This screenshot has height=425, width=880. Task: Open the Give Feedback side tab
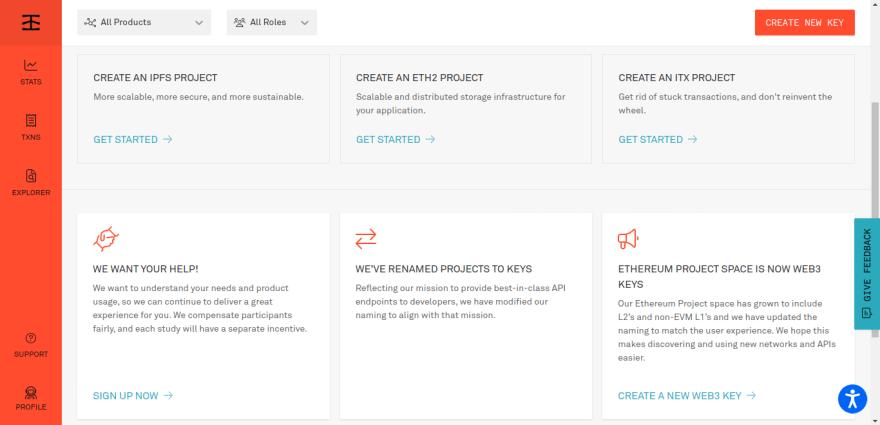[866, 274]
